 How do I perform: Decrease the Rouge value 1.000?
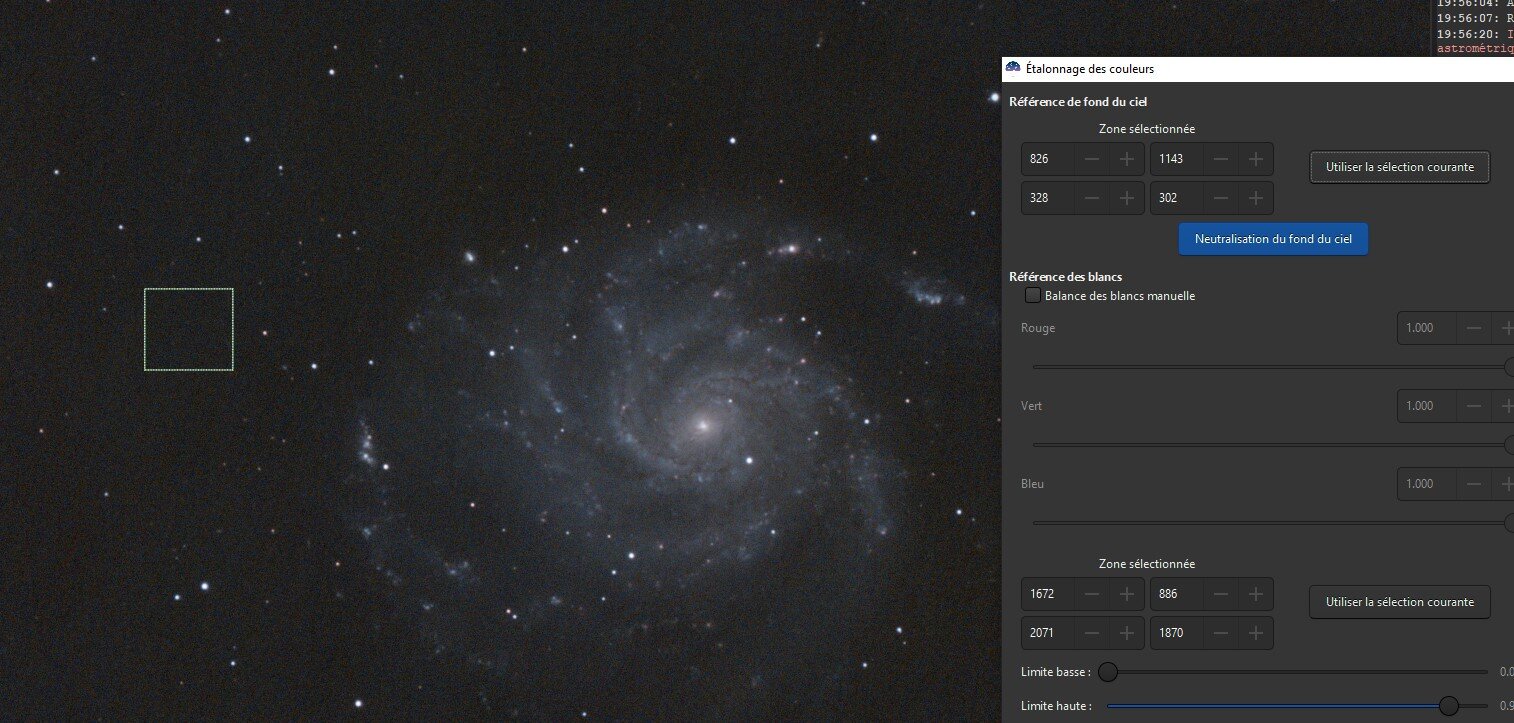click(1474, 328)
